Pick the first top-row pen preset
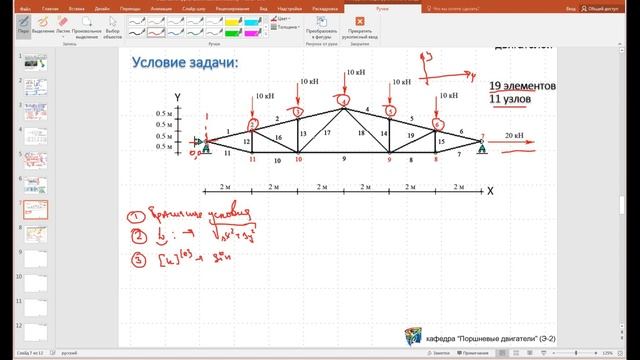The width and height of the screenshot is (640, 360). 137,21
